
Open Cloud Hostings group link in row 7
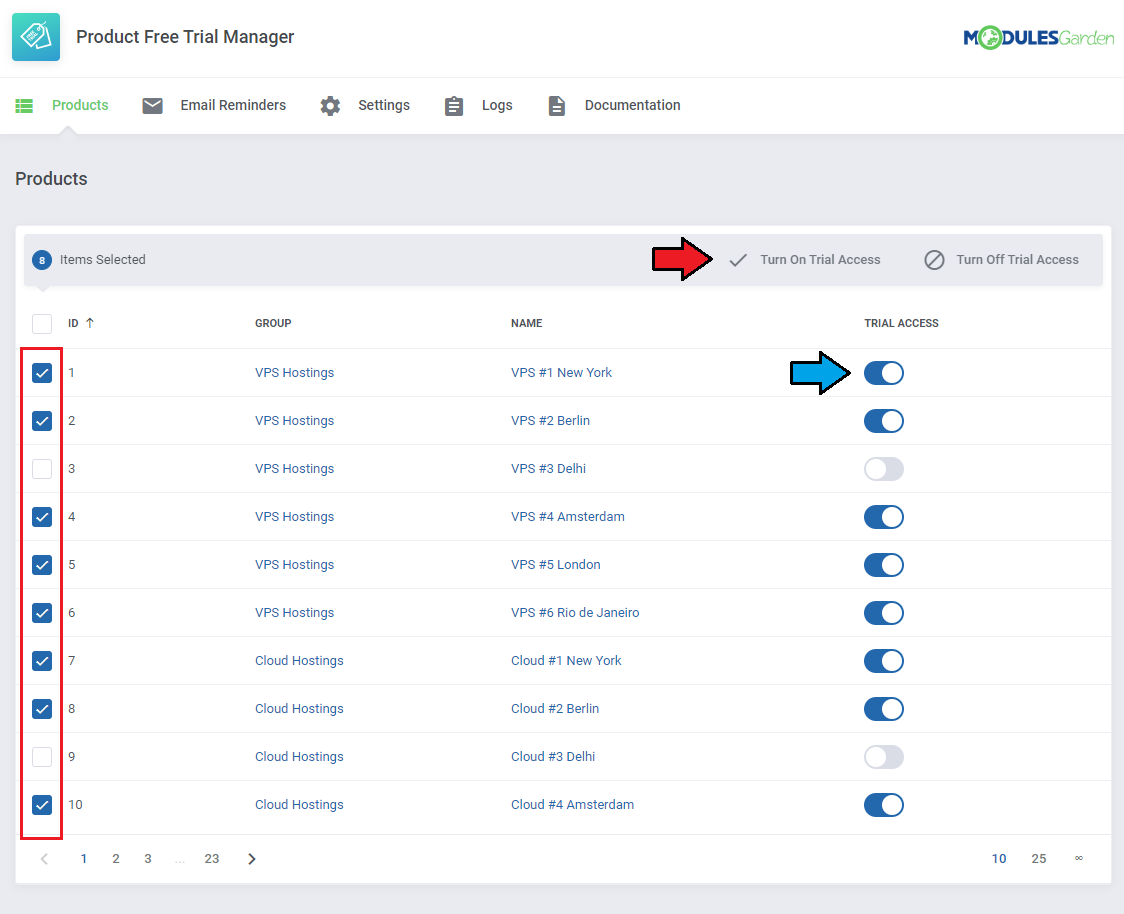click(299, 661)
